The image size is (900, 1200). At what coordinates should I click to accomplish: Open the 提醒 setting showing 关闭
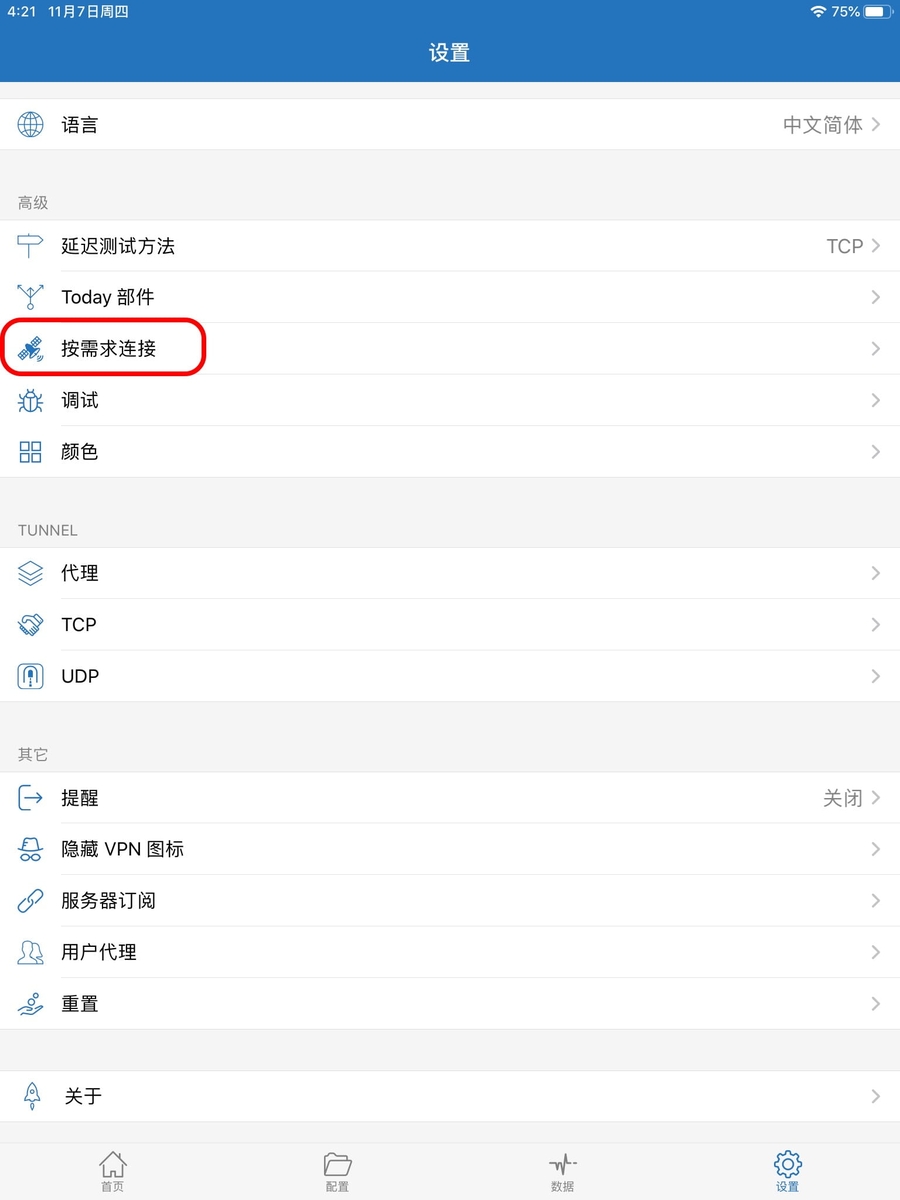click(850, 798)
